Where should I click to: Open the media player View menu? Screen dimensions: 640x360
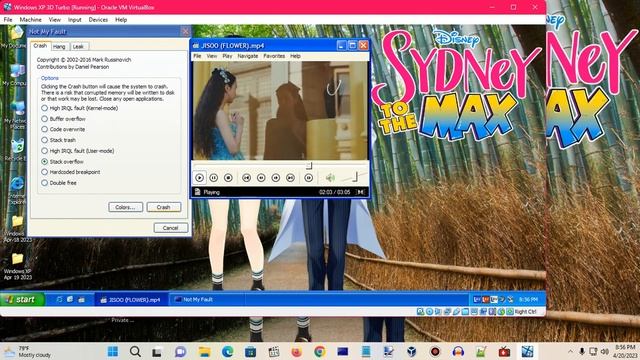pos(211,56)
